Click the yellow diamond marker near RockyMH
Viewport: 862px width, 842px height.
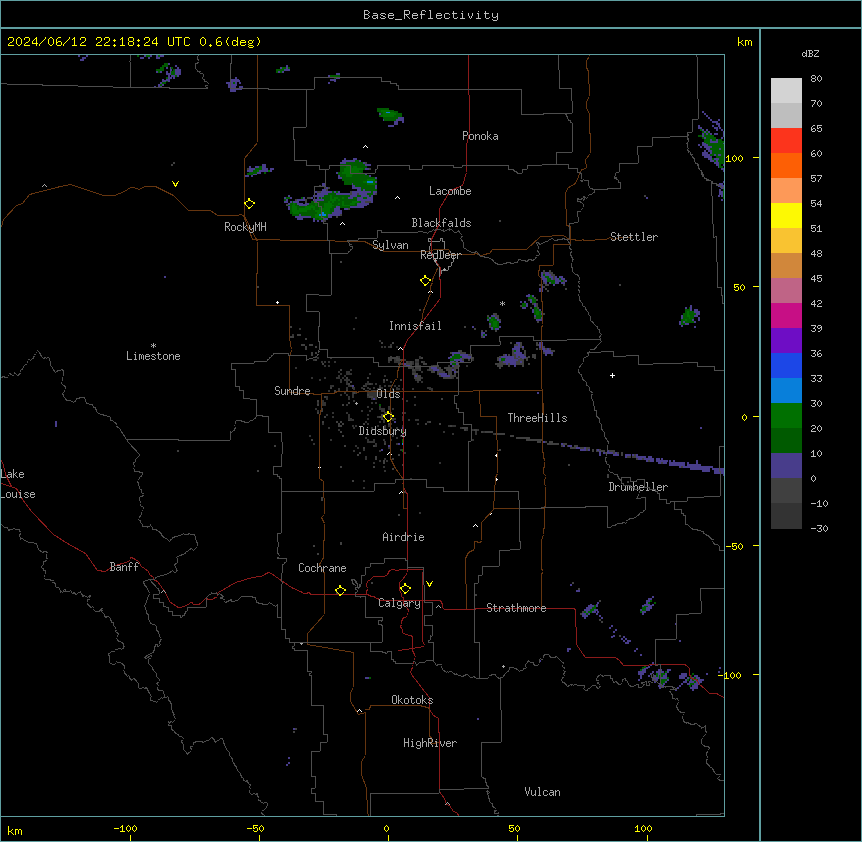250,204
